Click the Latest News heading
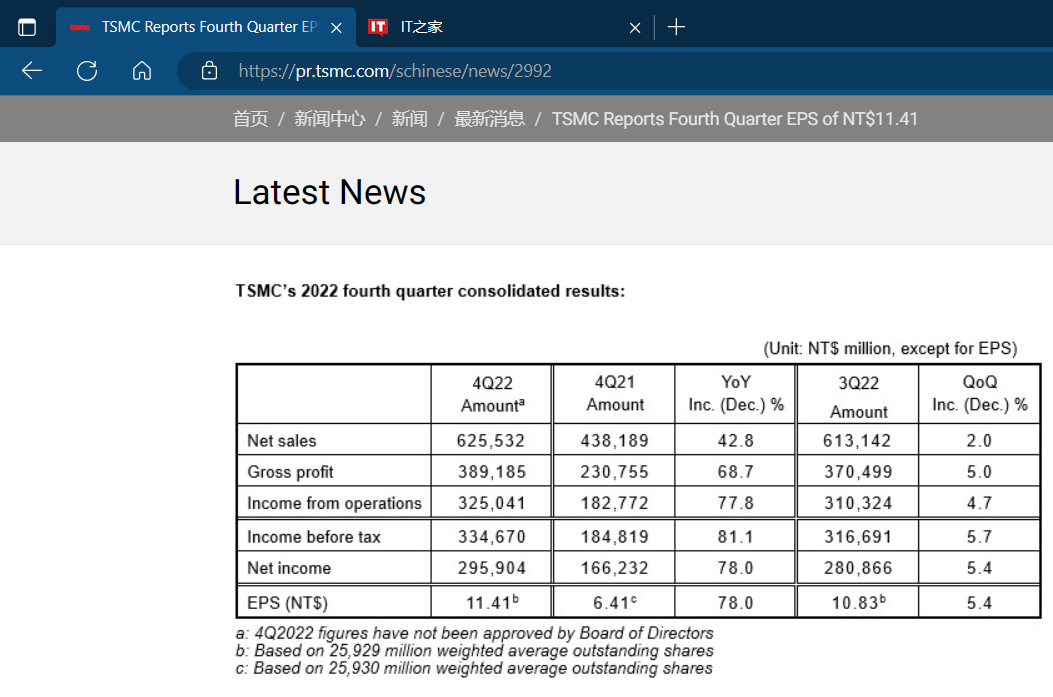 (330, 192)
